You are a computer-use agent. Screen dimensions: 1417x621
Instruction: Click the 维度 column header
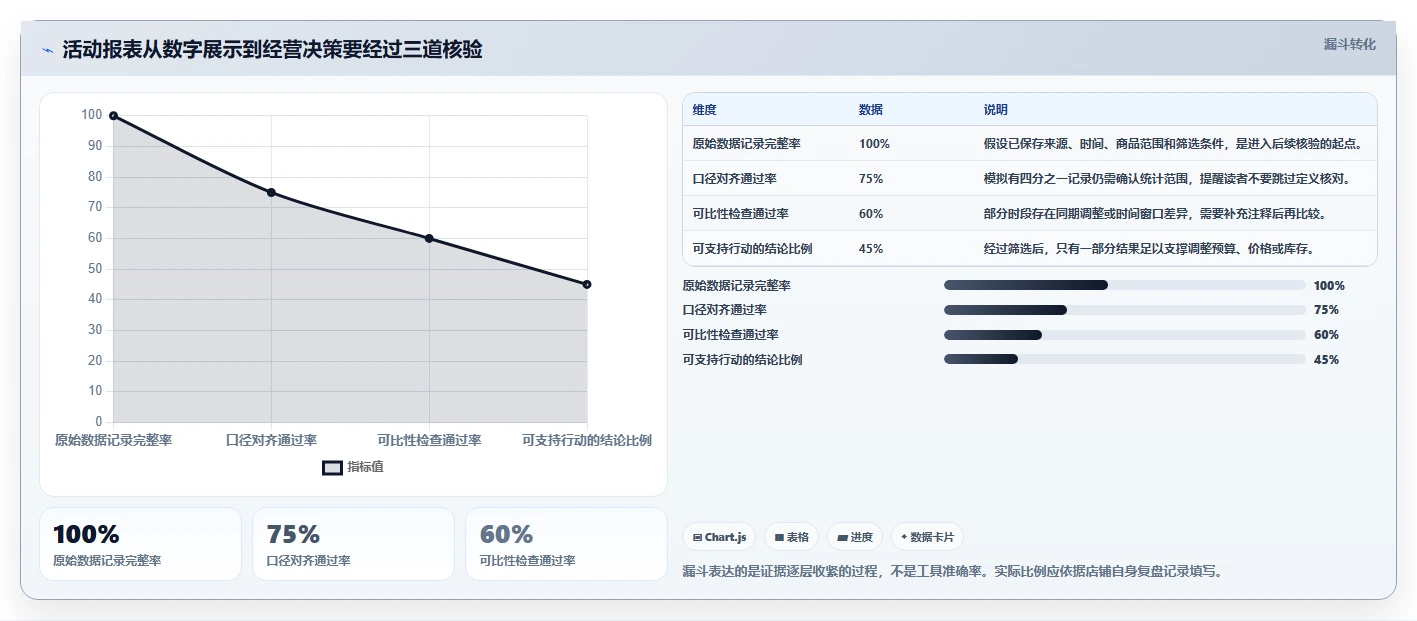(x=704, y=110)
